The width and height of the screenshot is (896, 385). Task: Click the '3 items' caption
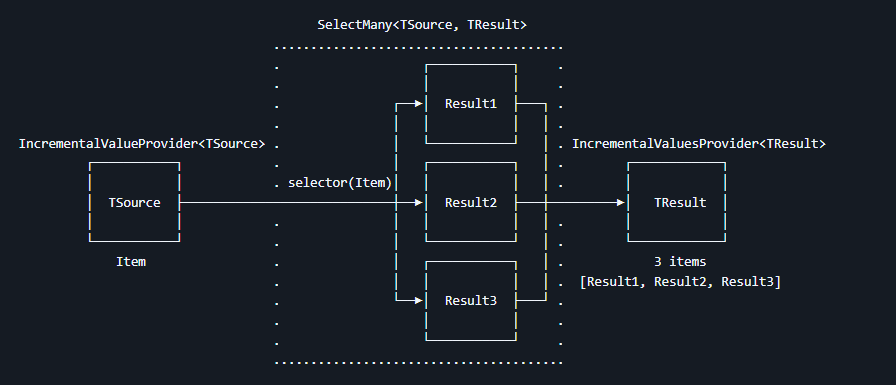[x=680, y=262]
